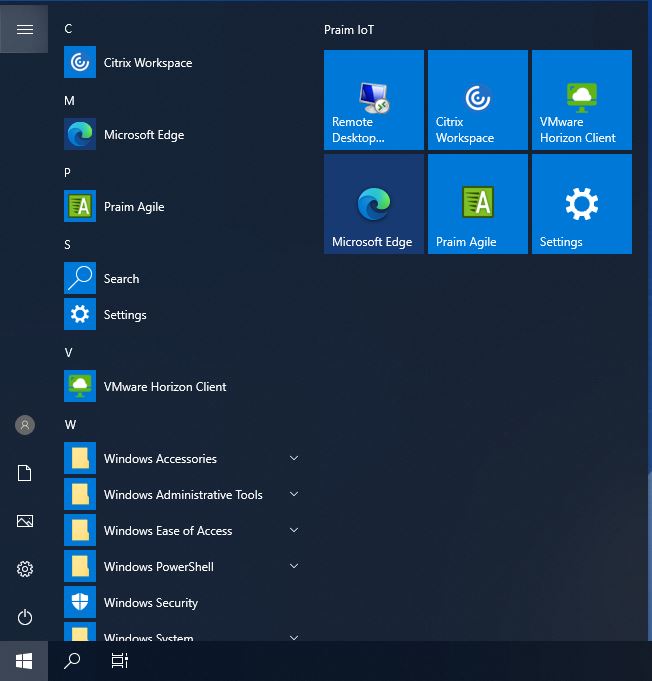
Task: Open the Settings tile
Action: pyautogui.click(x=582, y=204)
